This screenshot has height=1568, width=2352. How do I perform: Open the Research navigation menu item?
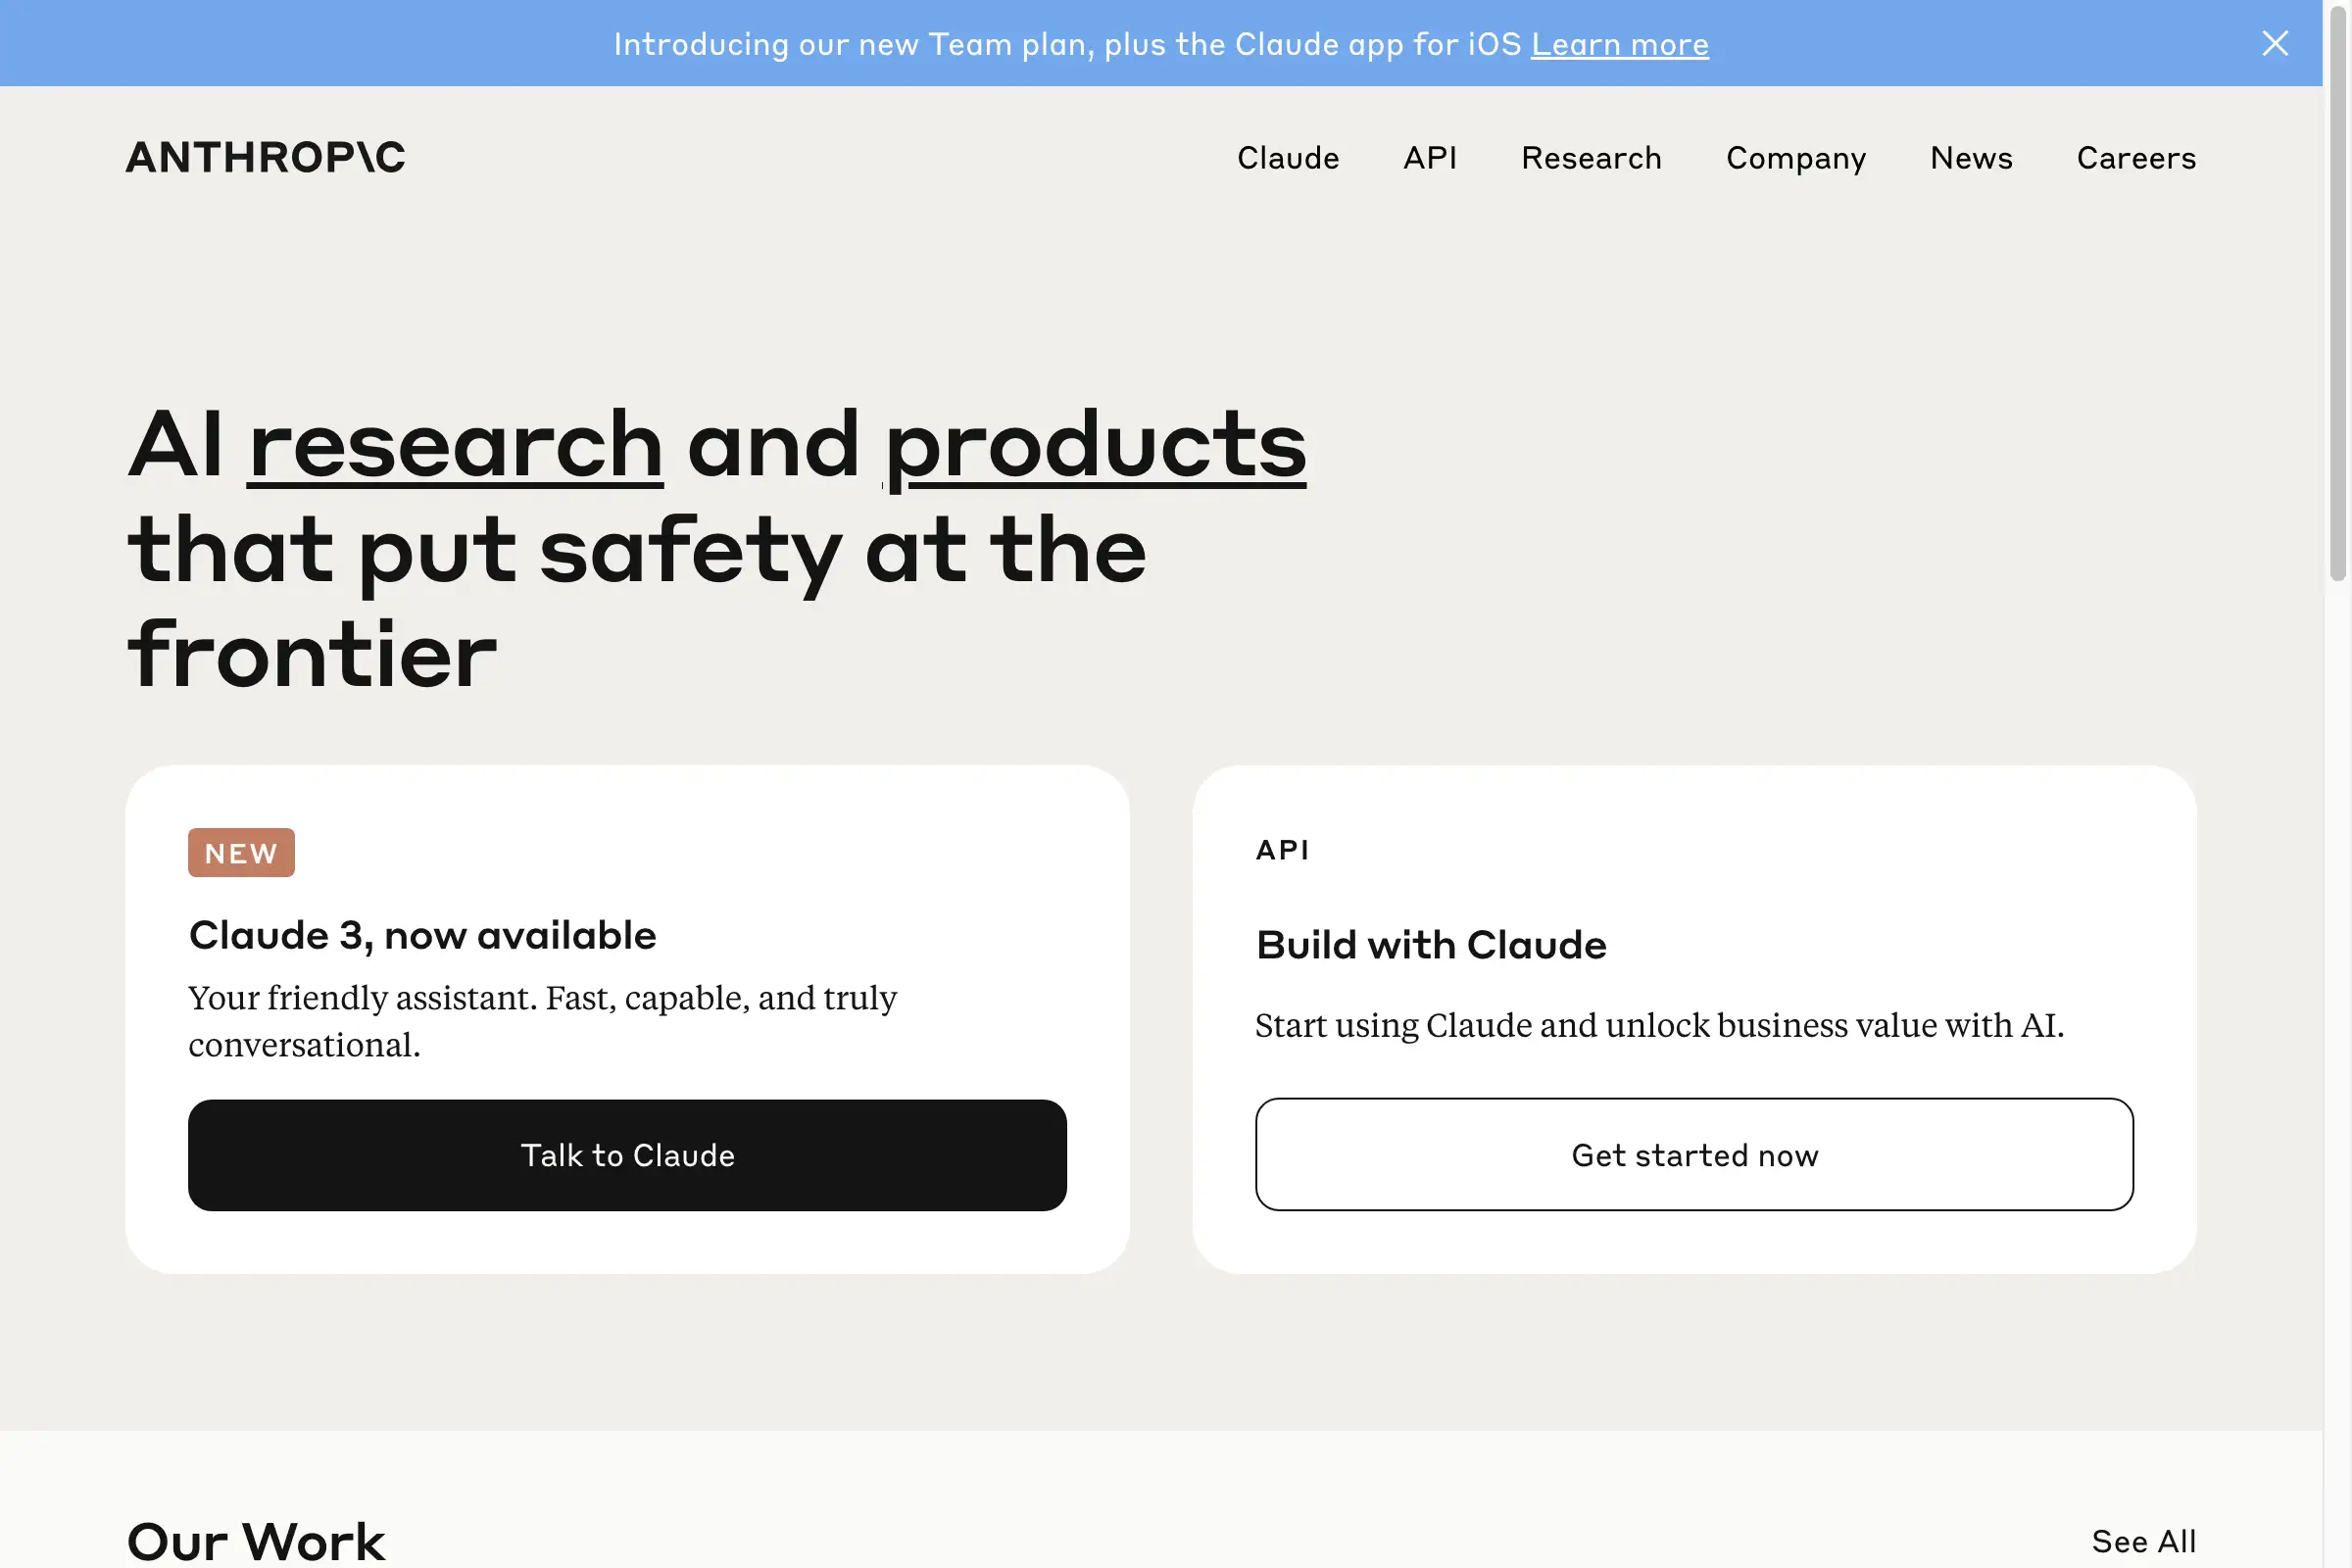point(1591,158)
